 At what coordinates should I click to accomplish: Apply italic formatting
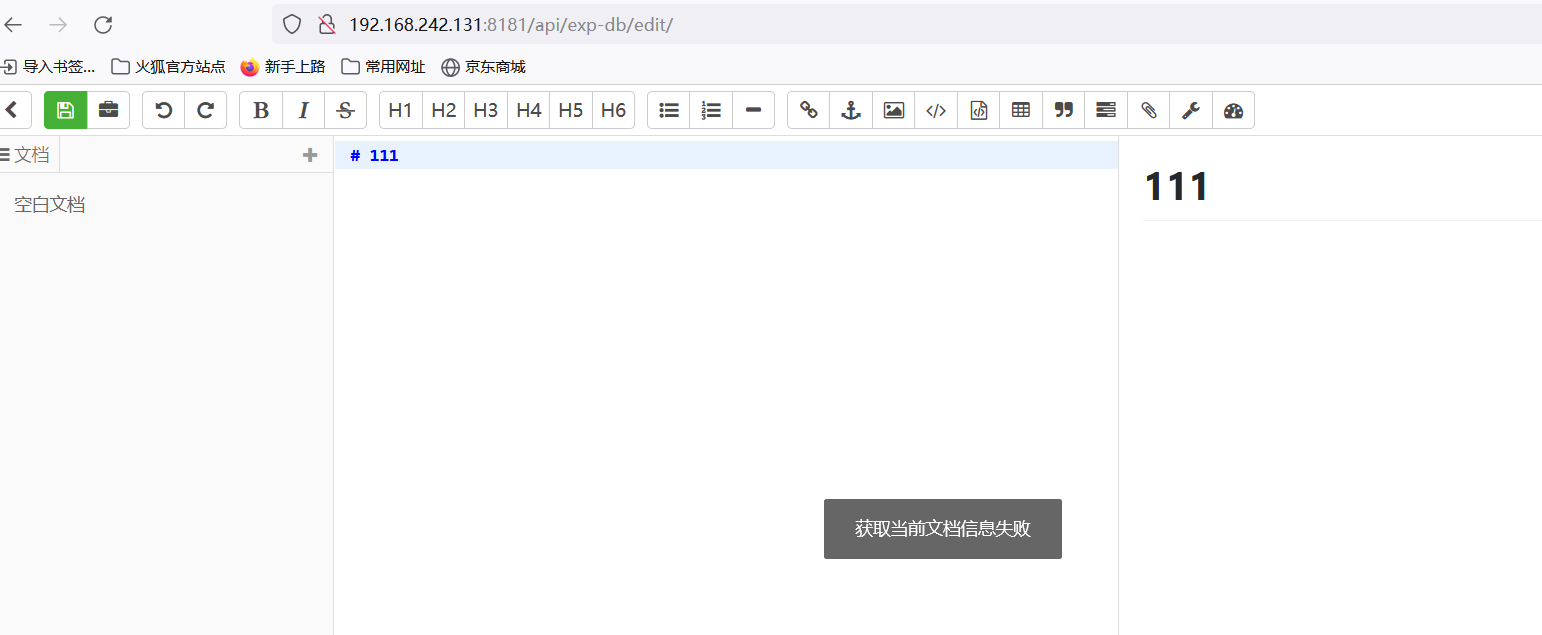tap(303, 110)
